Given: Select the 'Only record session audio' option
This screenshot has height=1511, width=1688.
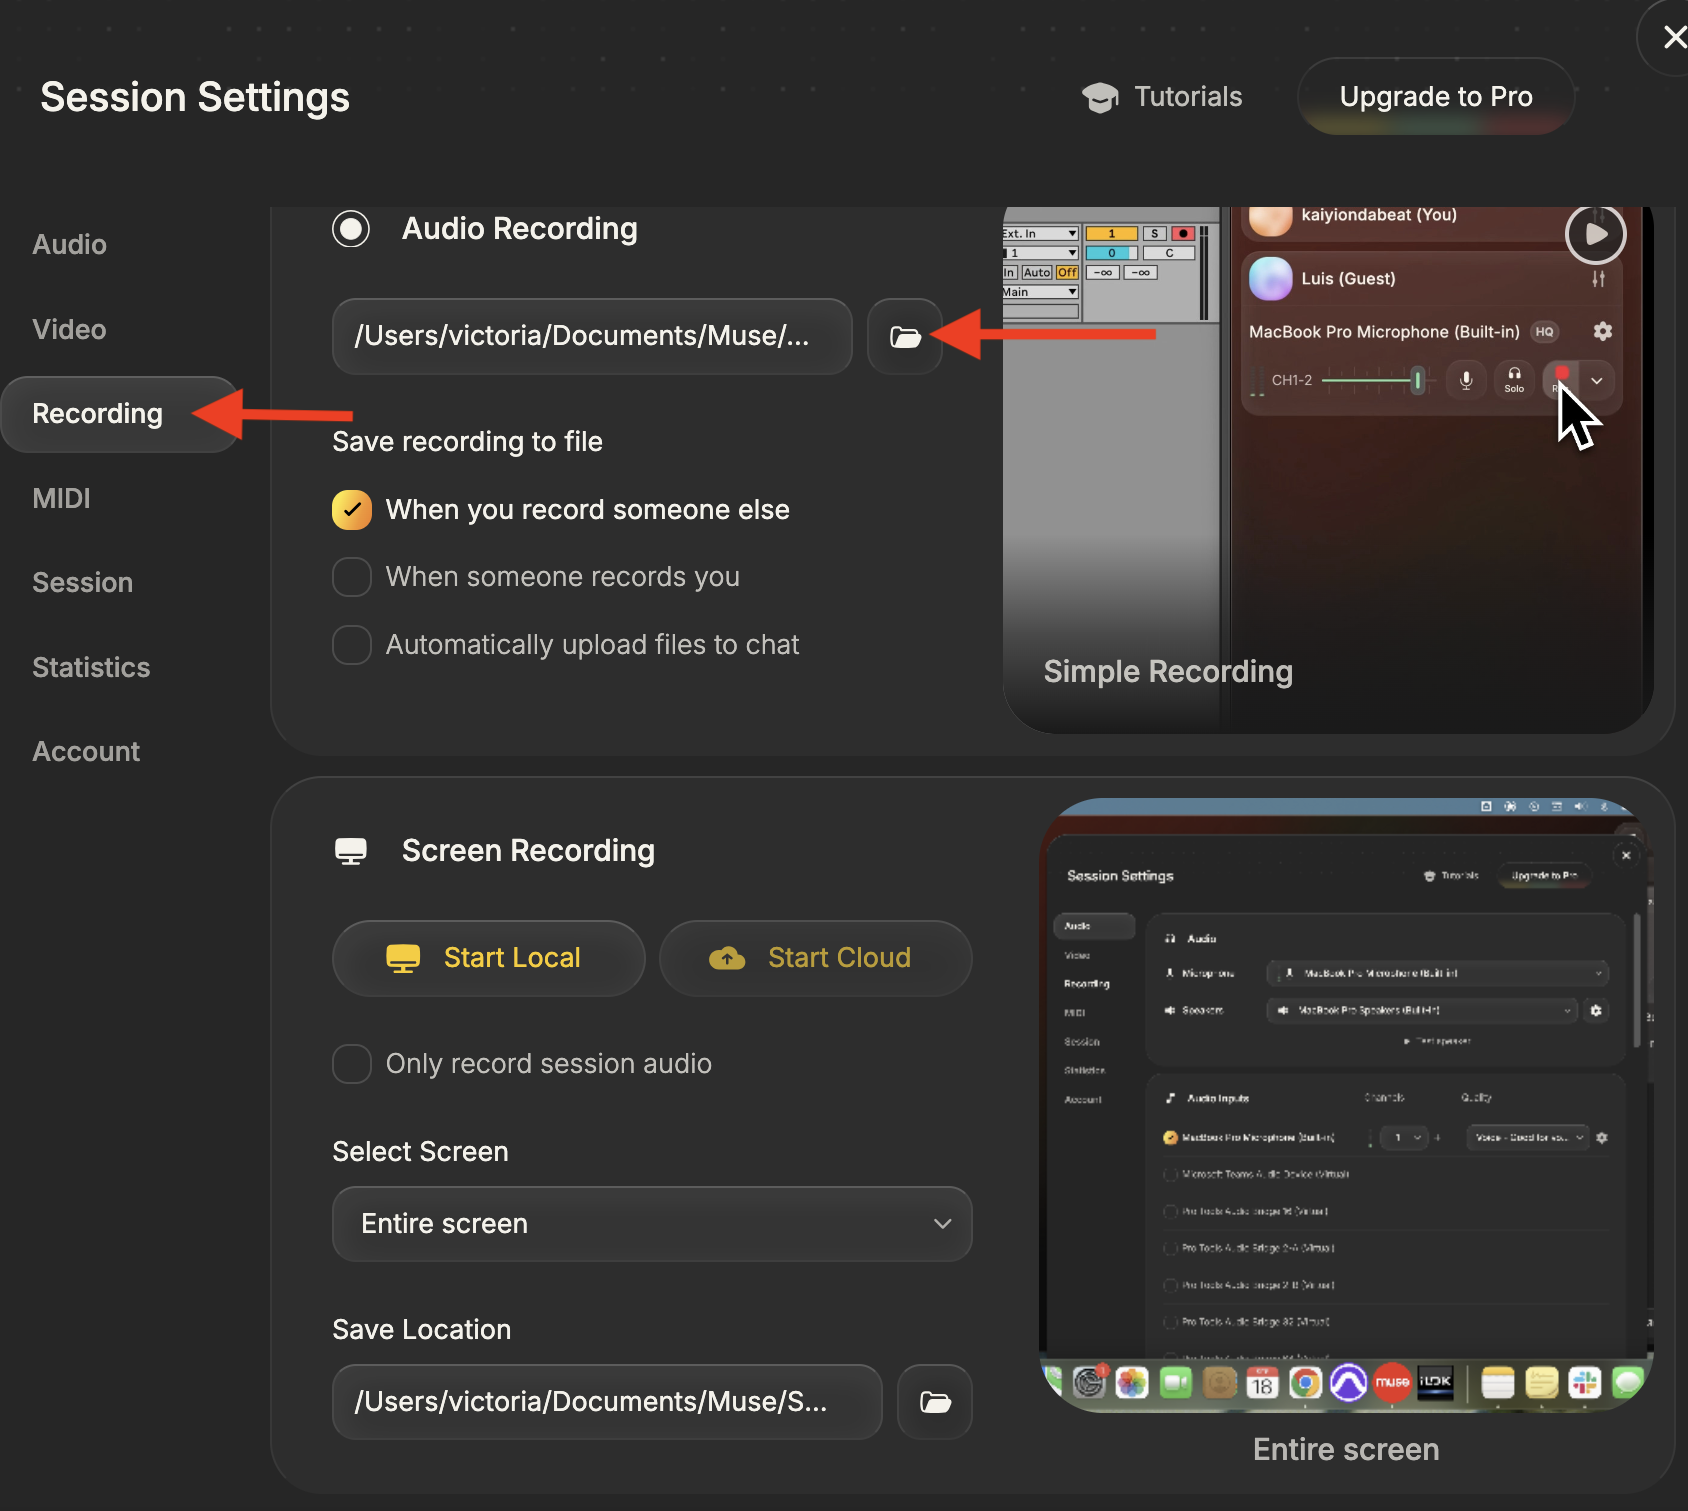Looking at the screenshot, I should coord(351,1064).
